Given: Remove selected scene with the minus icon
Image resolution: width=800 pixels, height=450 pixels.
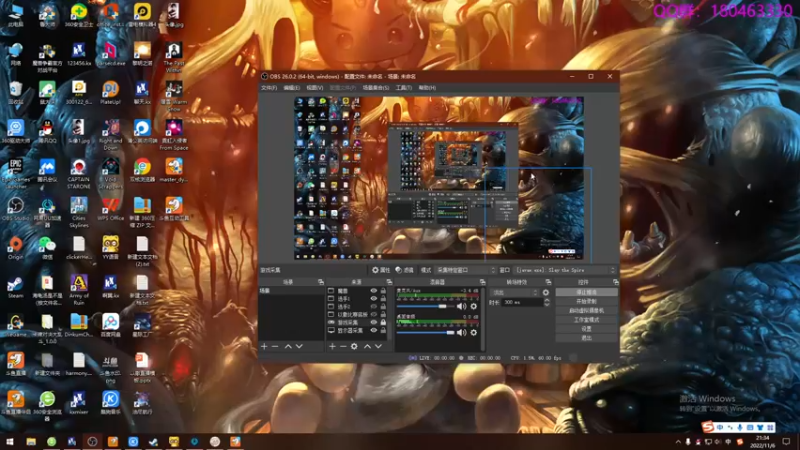Looking at the screenshot, I should 275,346.
